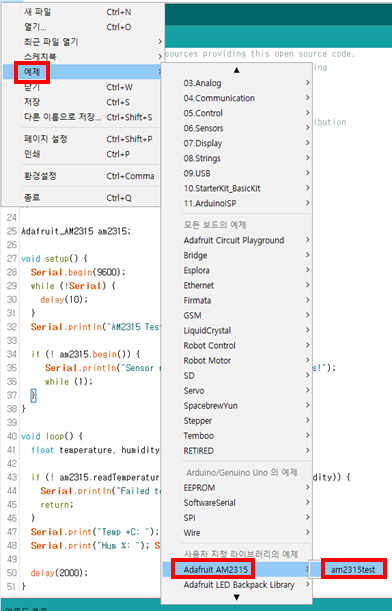Expand 09.USB examples
The width and height of the screenshot is (392, 611).
pos(237,173)
